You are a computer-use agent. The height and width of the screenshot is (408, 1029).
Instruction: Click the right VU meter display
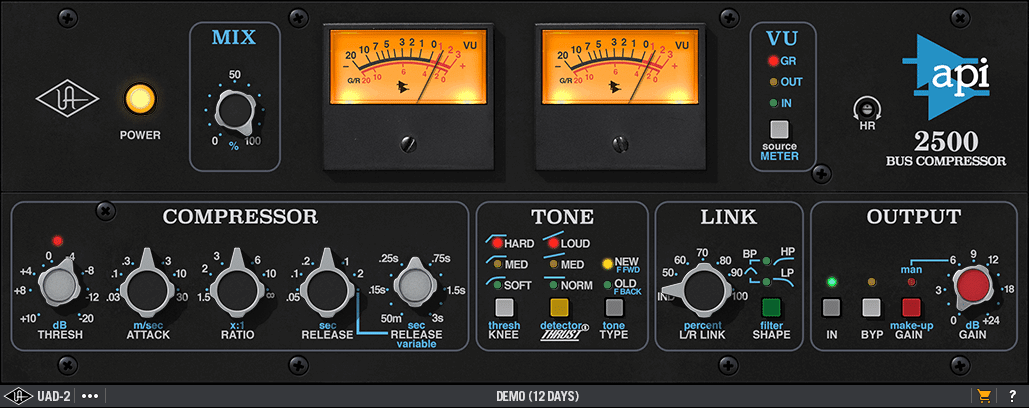coord(620,66)
